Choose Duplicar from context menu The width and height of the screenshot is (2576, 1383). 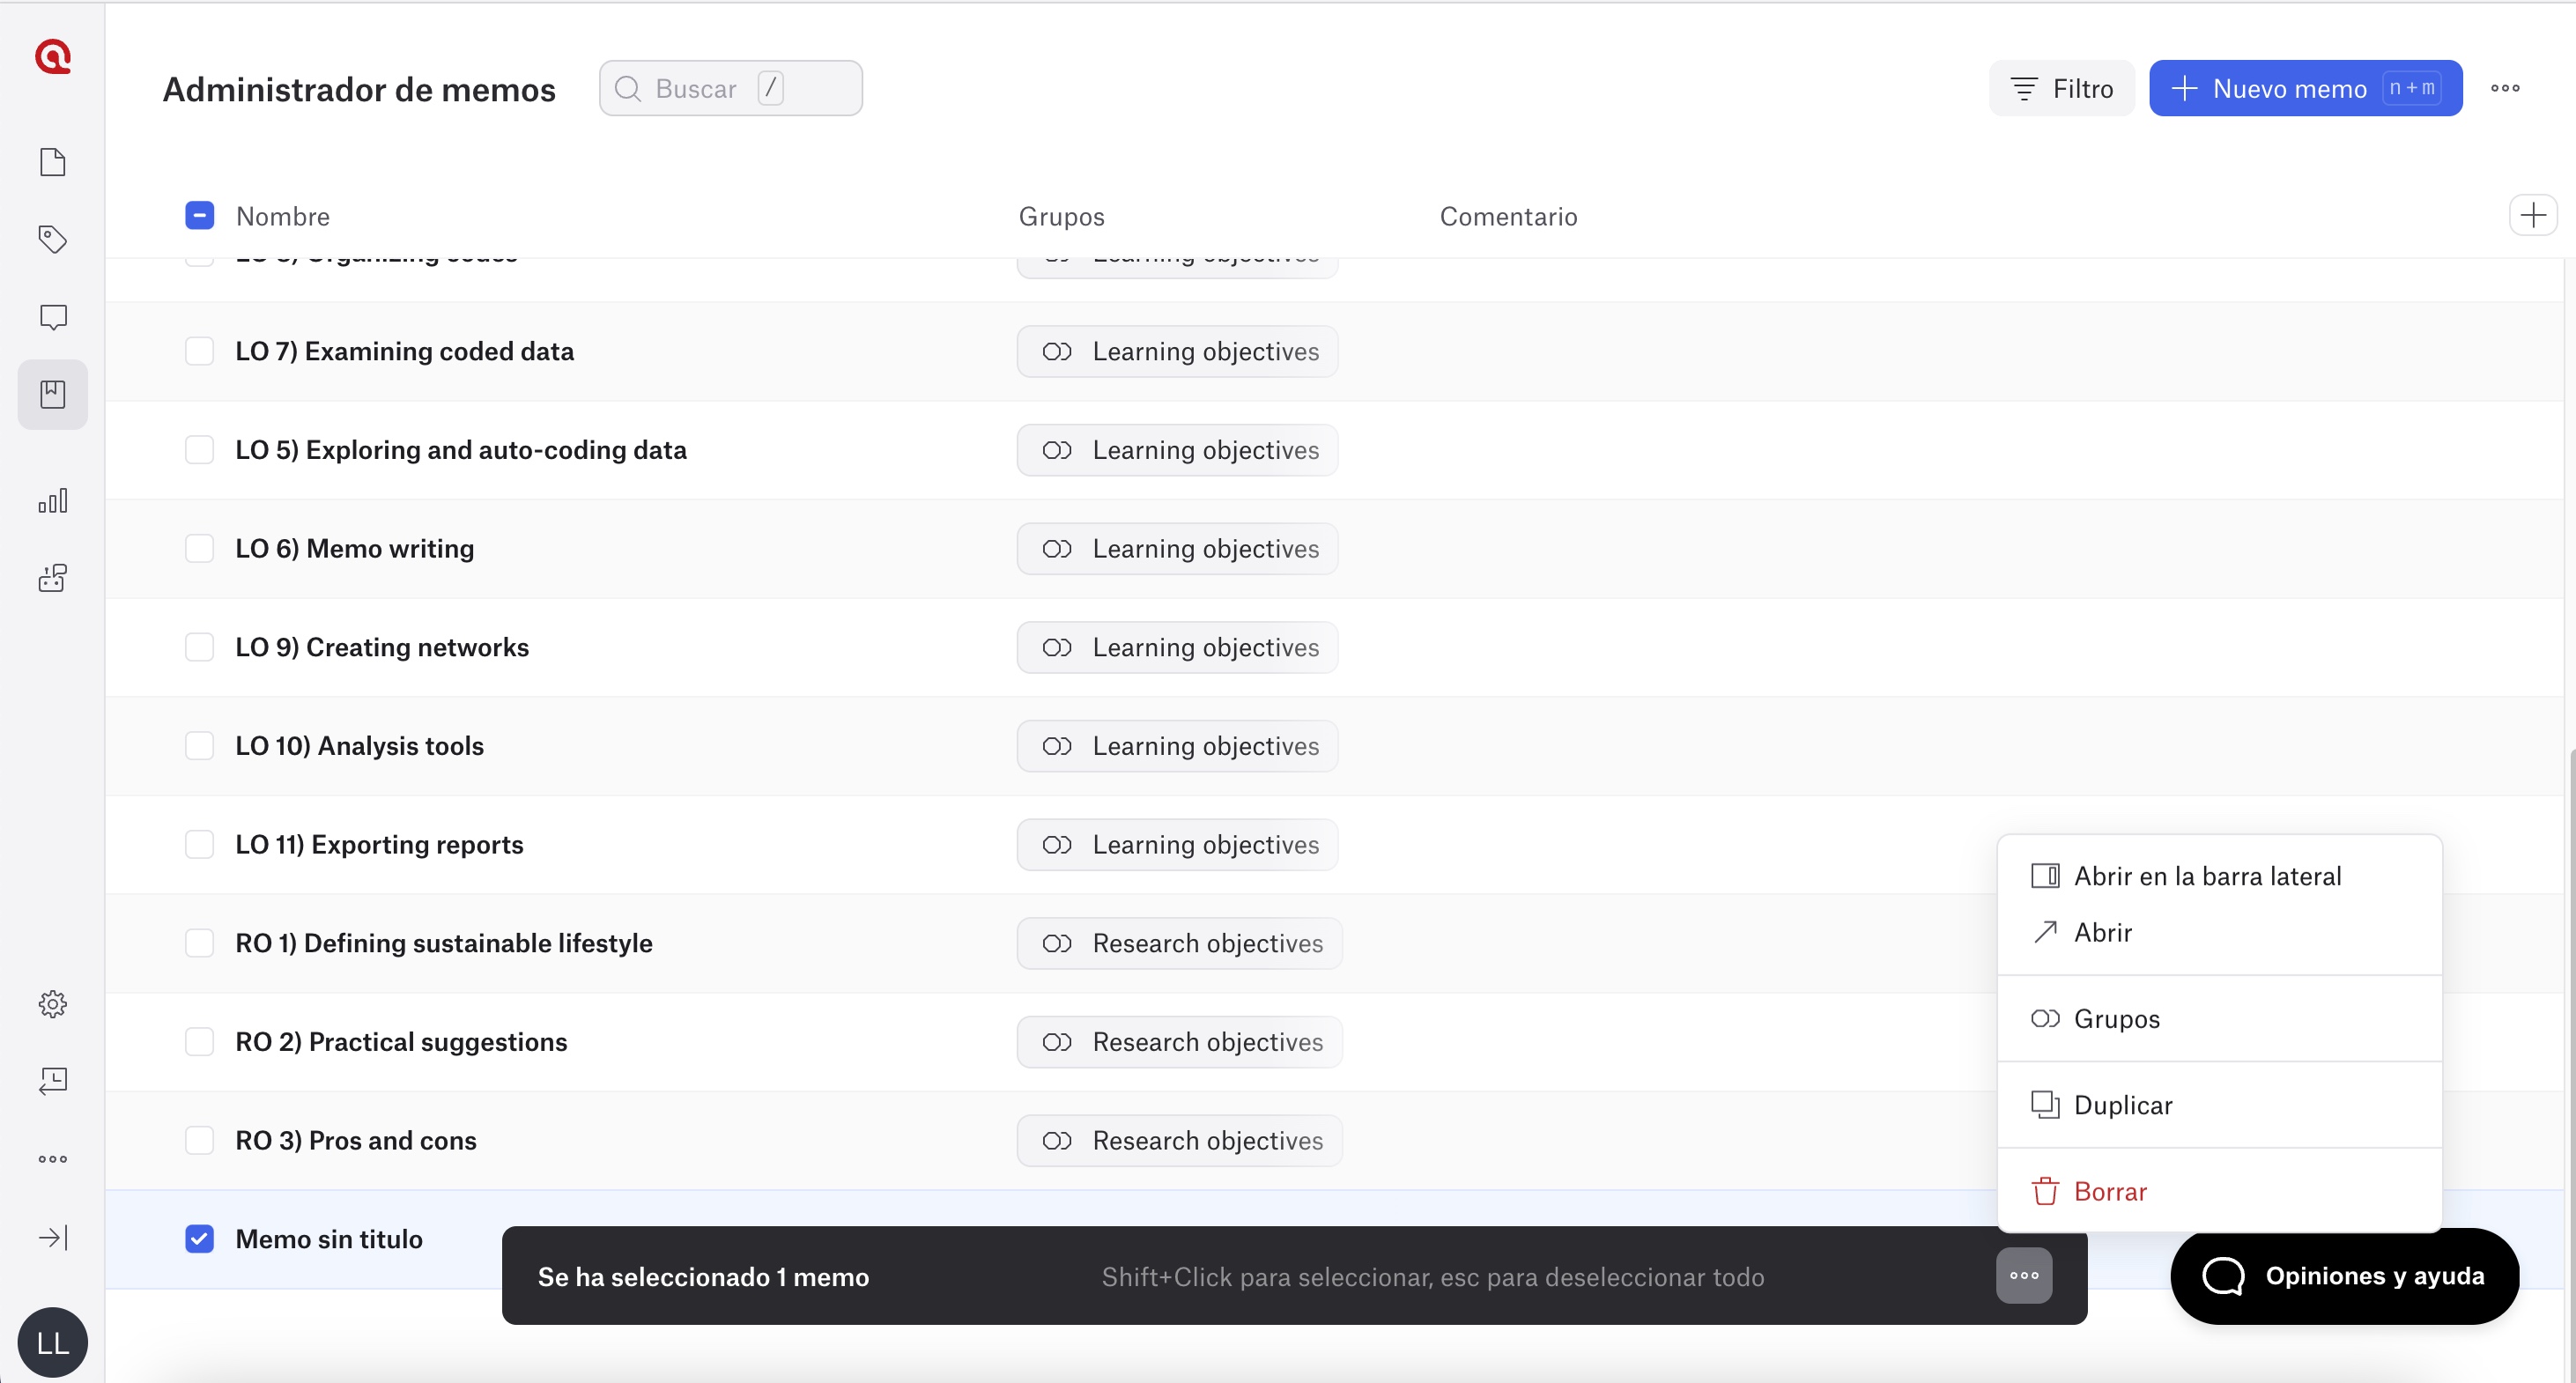pos(2219,1105)
